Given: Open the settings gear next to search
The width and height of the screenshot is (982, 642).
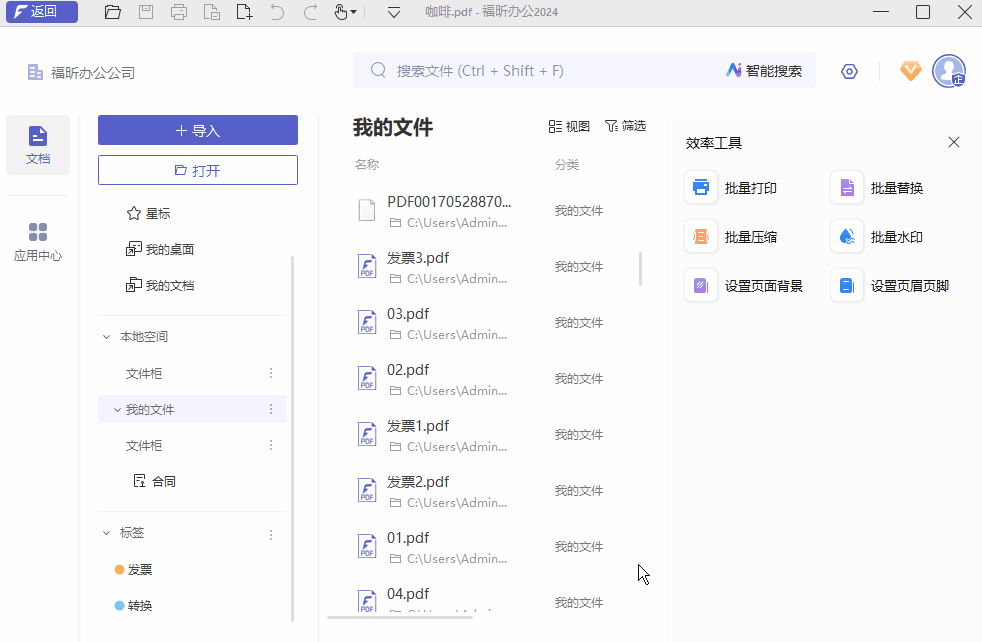Looking at the screenshot, I should point(849,71).
